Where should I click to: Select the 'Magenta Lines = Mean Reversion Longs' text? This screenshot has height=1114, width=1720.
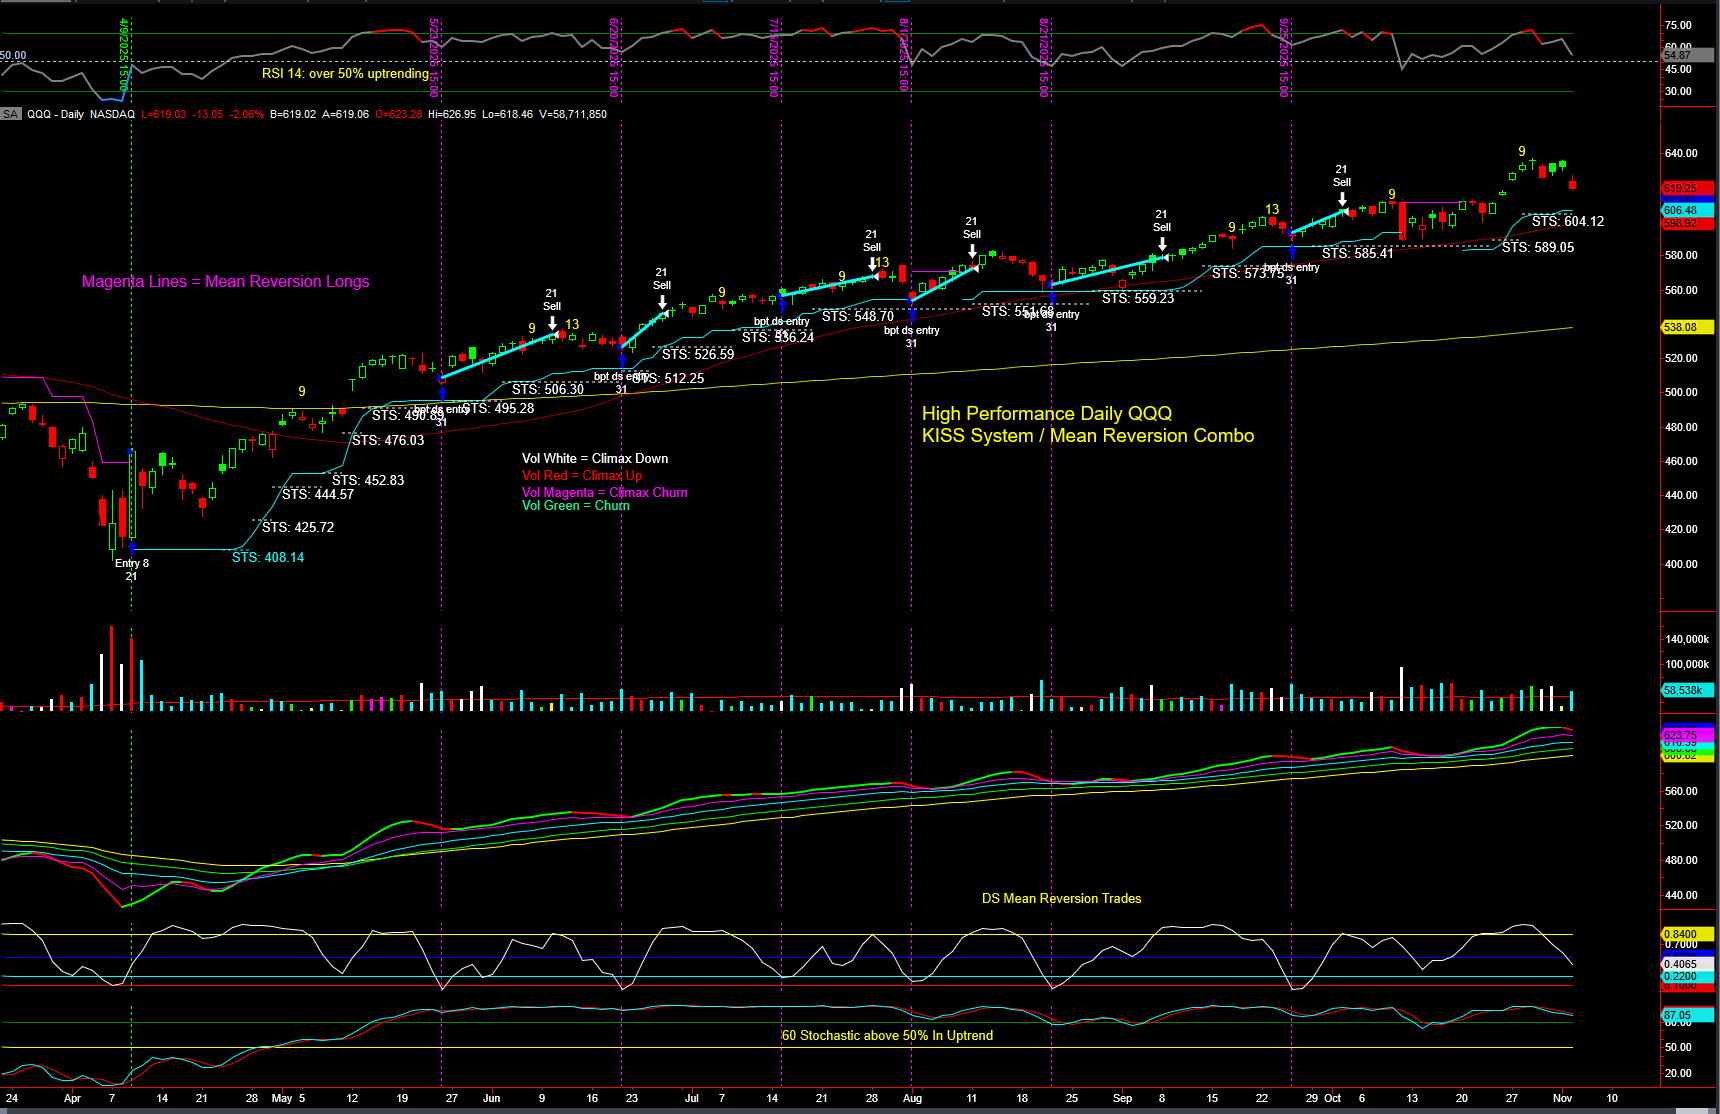[225, 282]
